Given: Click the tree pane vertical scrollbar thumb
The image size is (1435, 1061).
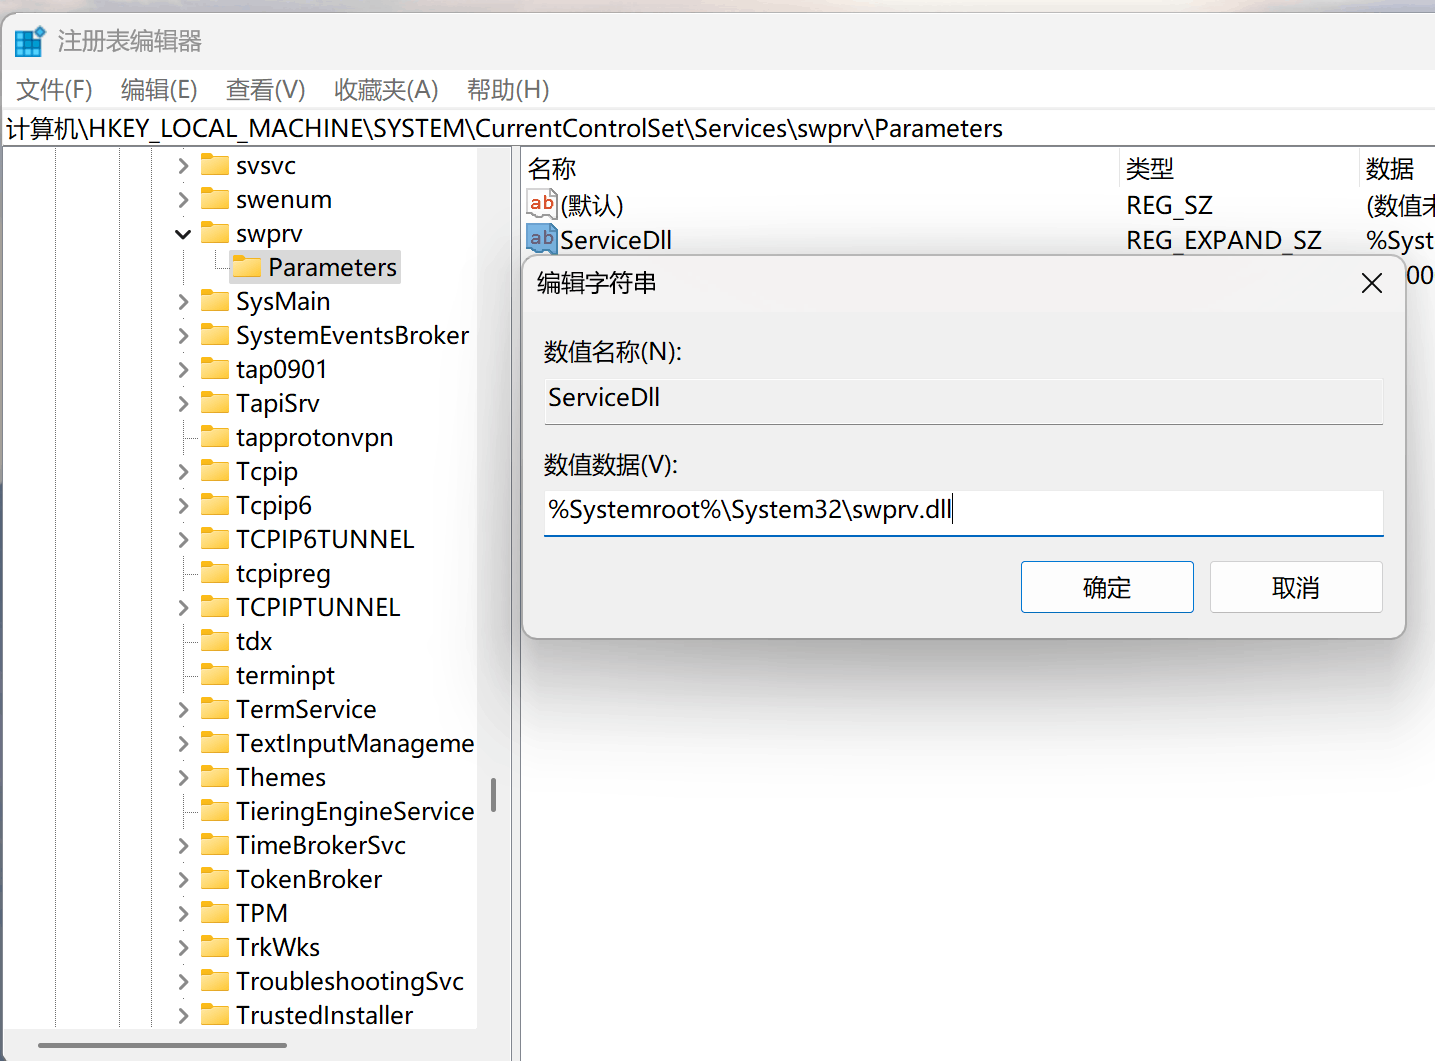Looking at the screenshot, I should coord(493,795).
